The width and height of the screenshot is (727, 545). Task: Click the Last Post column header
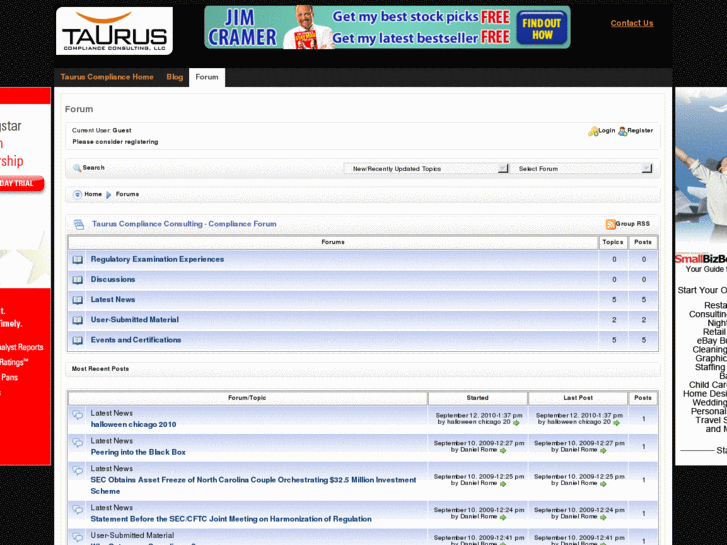(578, 398)
